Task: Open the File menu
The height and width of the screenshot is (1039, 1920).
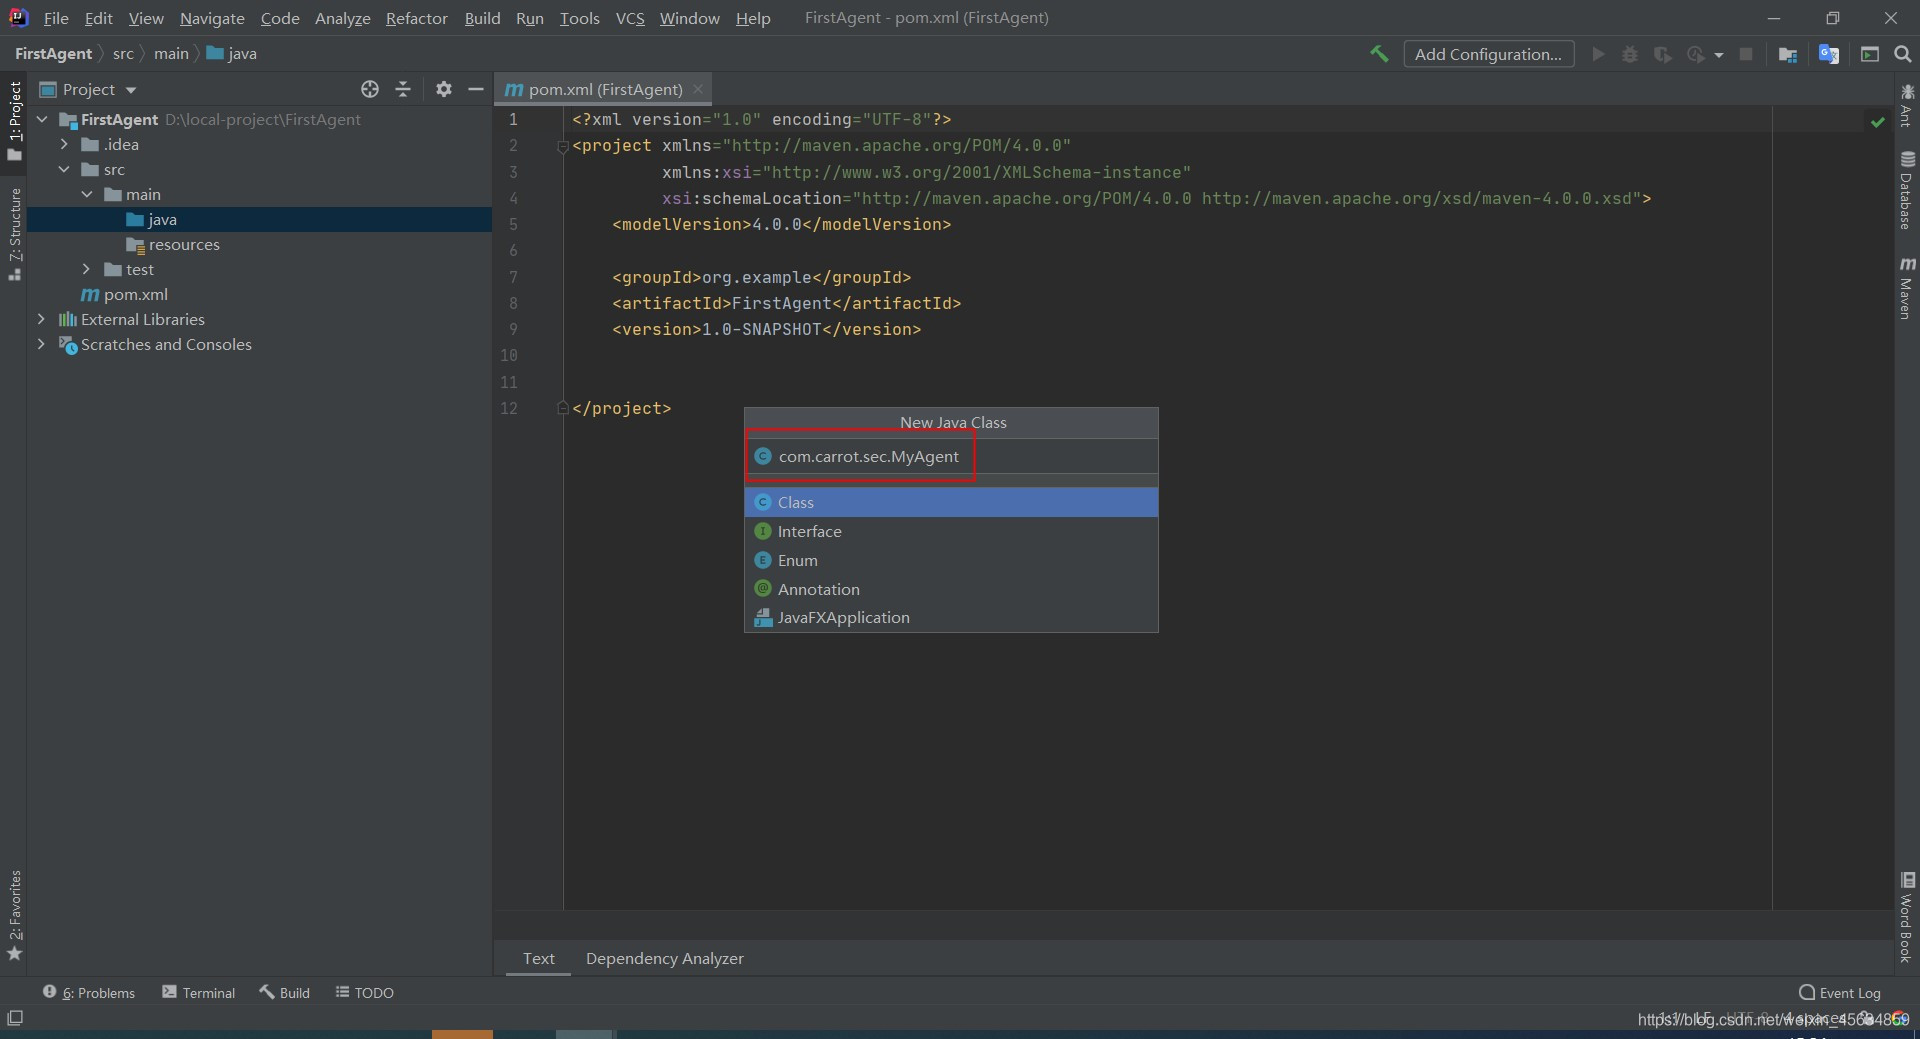Action: pos(56,18)
